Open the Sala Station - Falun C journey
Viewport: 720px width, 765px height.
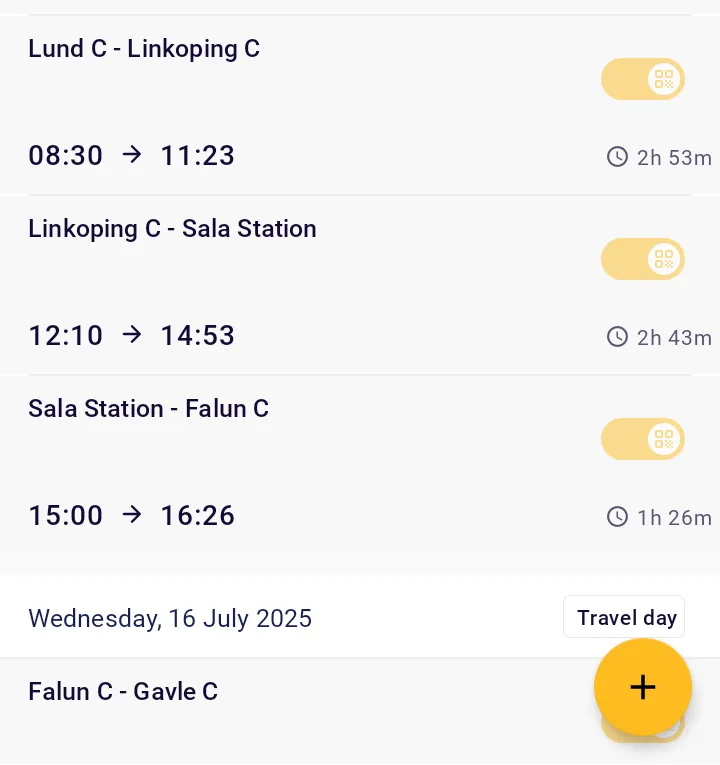(148, 409)
